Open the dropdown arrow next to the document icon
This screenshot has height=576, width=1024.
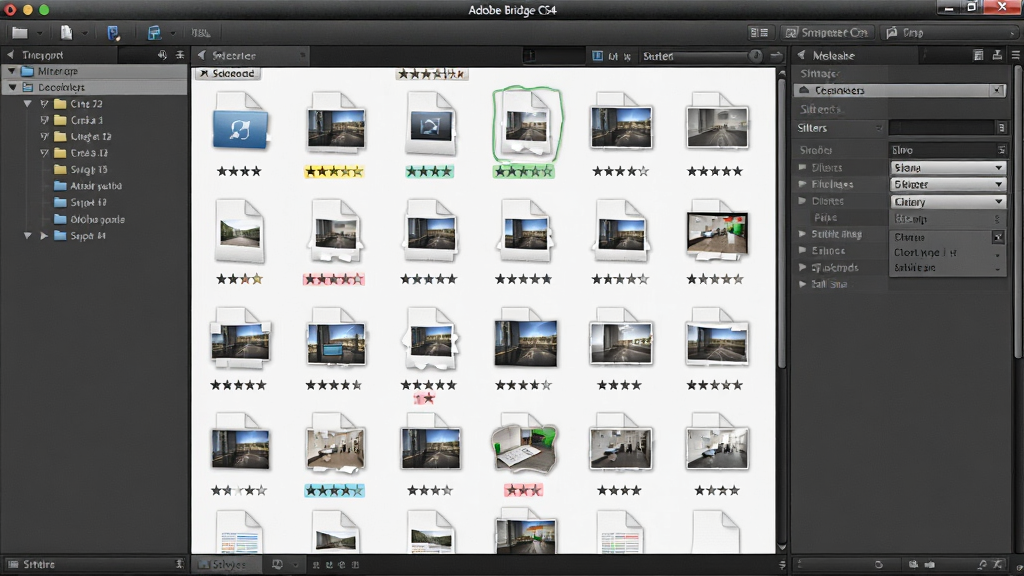click(84, 33)
